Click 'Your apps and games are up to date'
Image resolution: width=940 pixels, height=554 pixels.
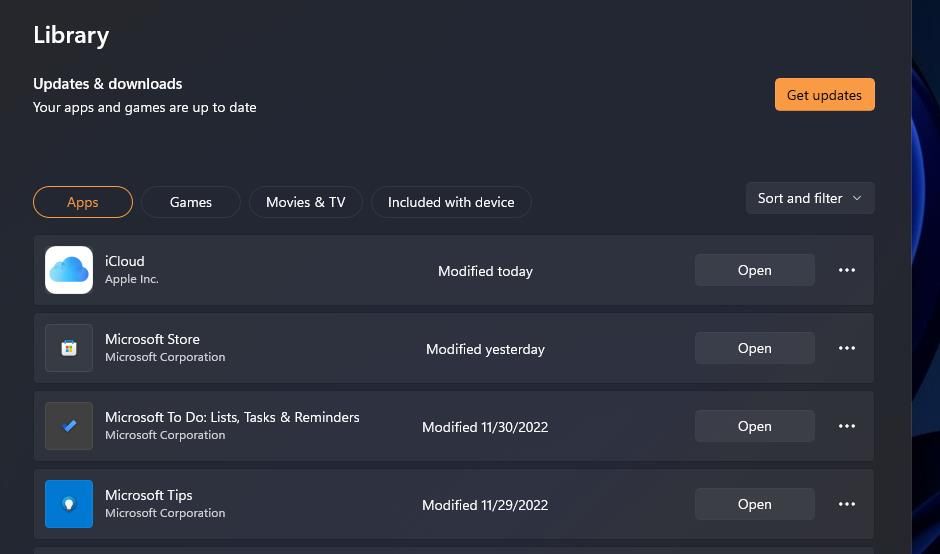click(144, 108)
